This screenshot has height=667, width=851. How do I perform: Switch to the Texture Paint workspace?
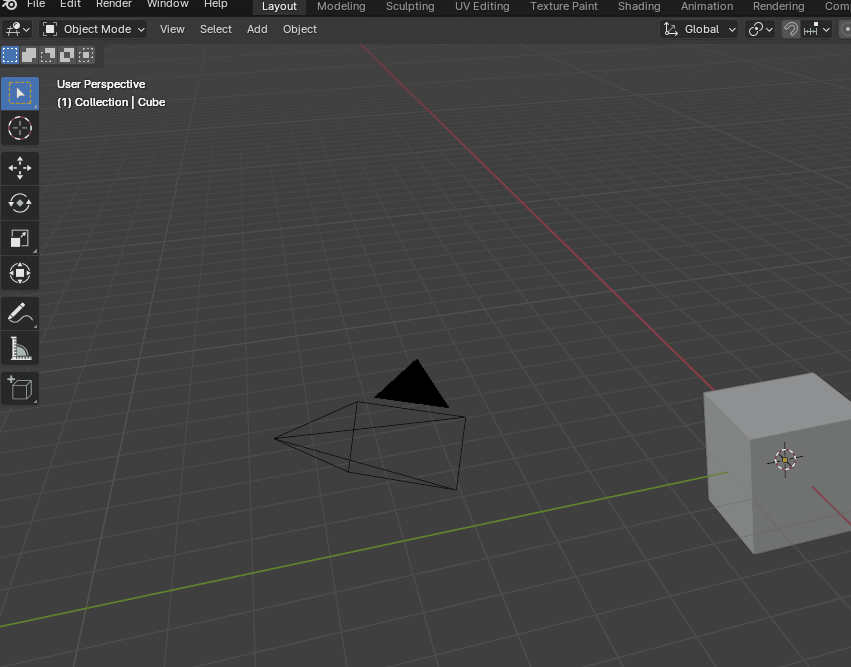click(563, 7)
